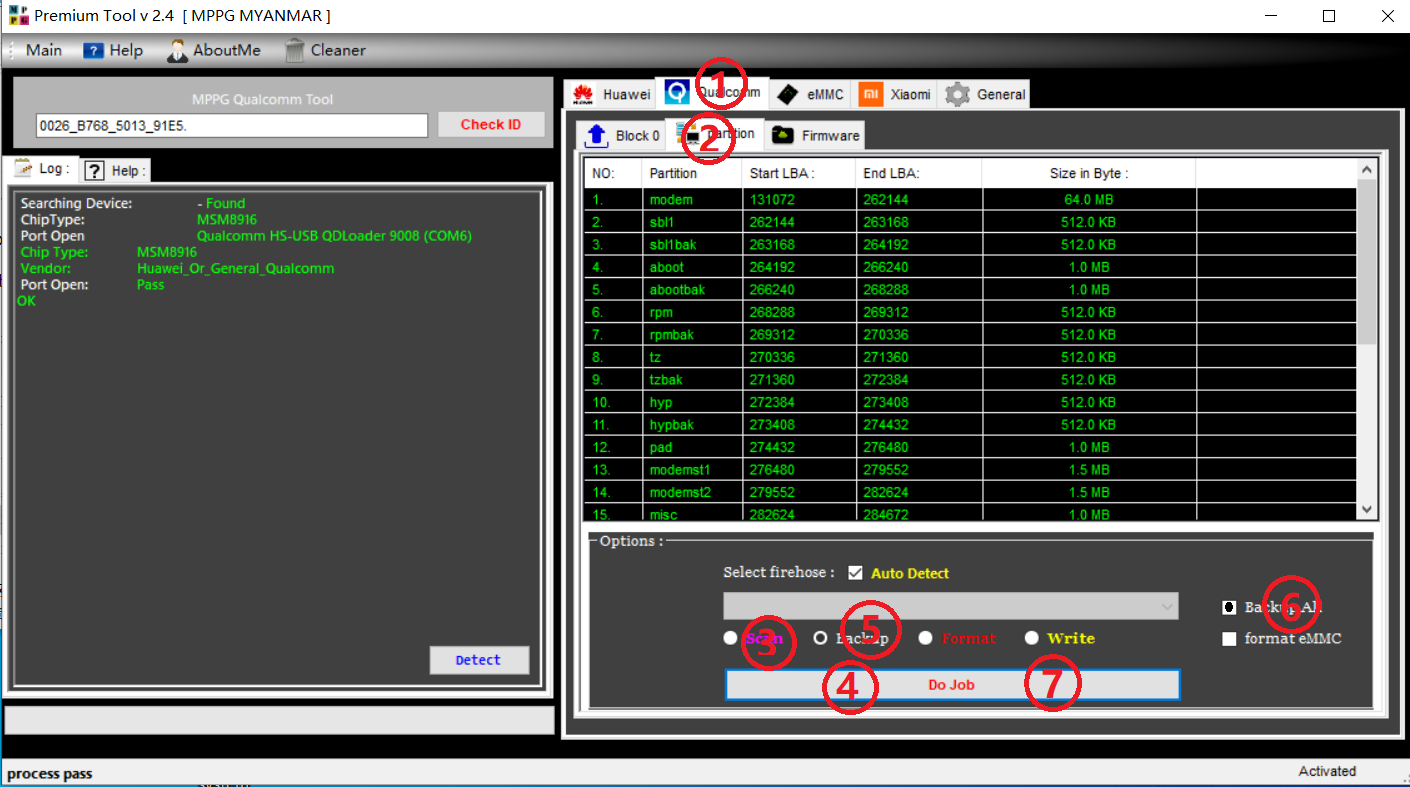This screenshot has width=1410, height=787.
Task: Click the device ID input field
Action: click(232, 125)
